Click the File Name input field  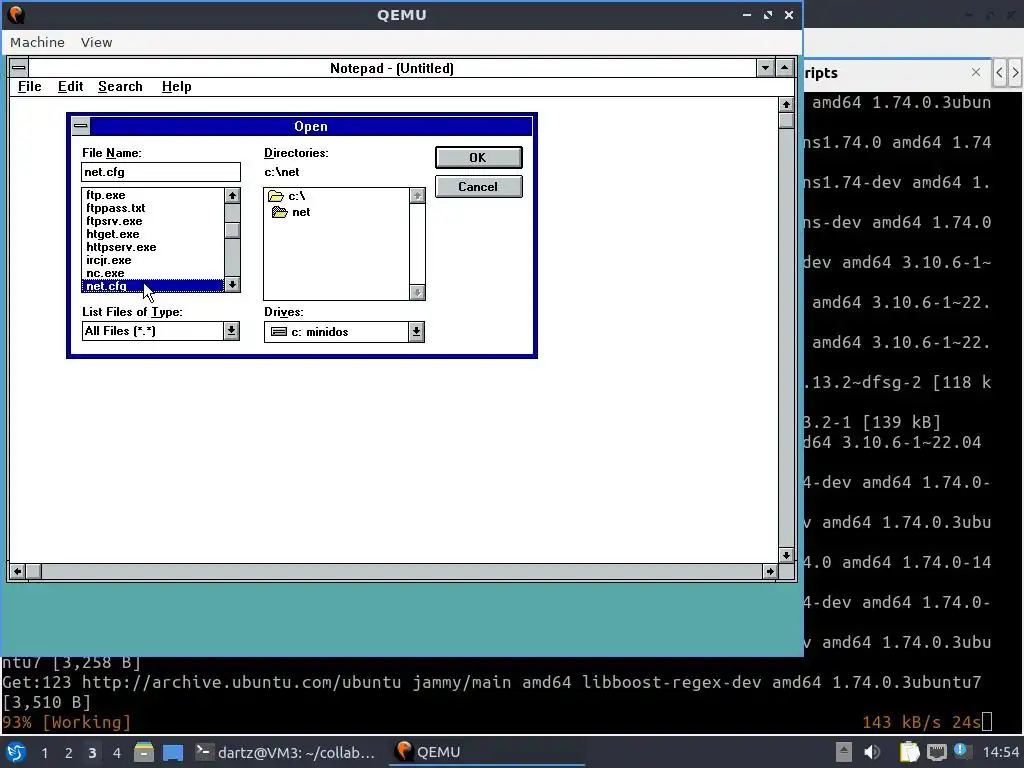(x=161, y=172)
